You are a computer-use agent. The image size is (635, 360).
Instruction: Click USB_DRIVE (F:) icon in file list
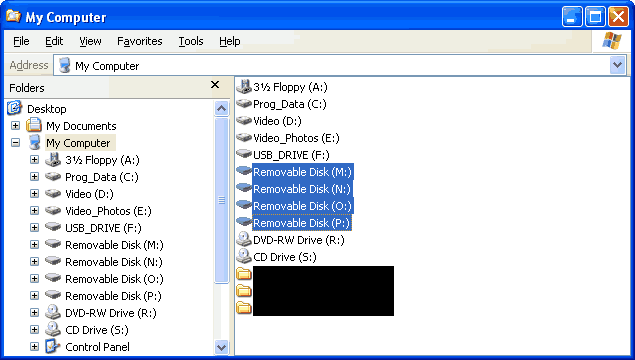pos(244,154)
